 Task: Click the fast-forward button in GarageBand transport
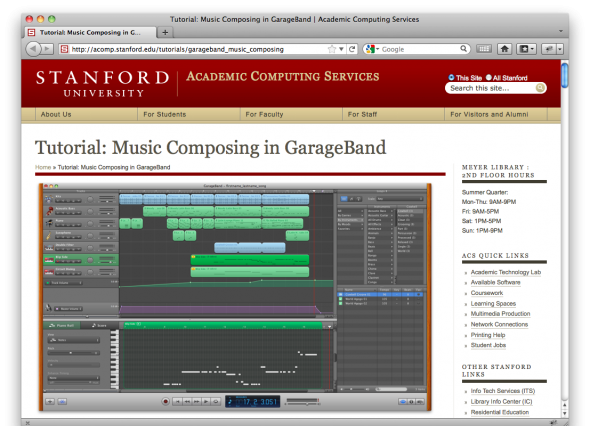click(196, 402)
